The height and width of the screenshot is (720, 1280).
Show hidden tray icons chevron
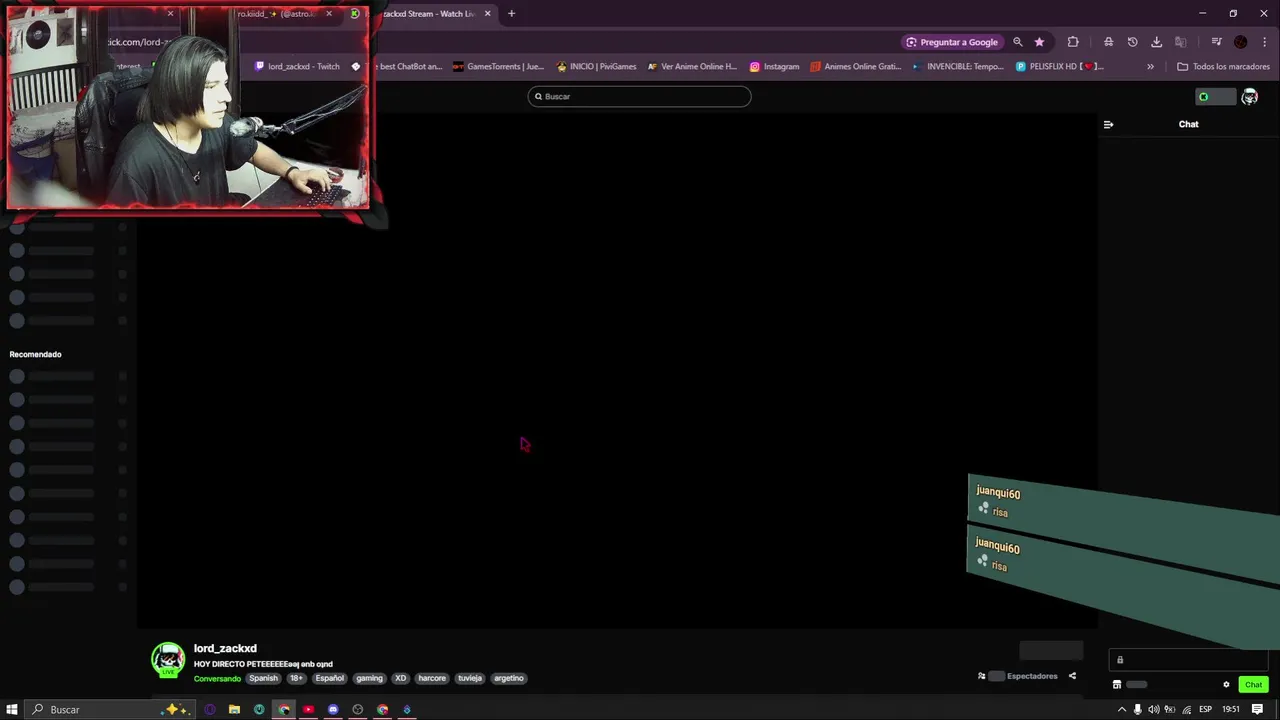1121,710
